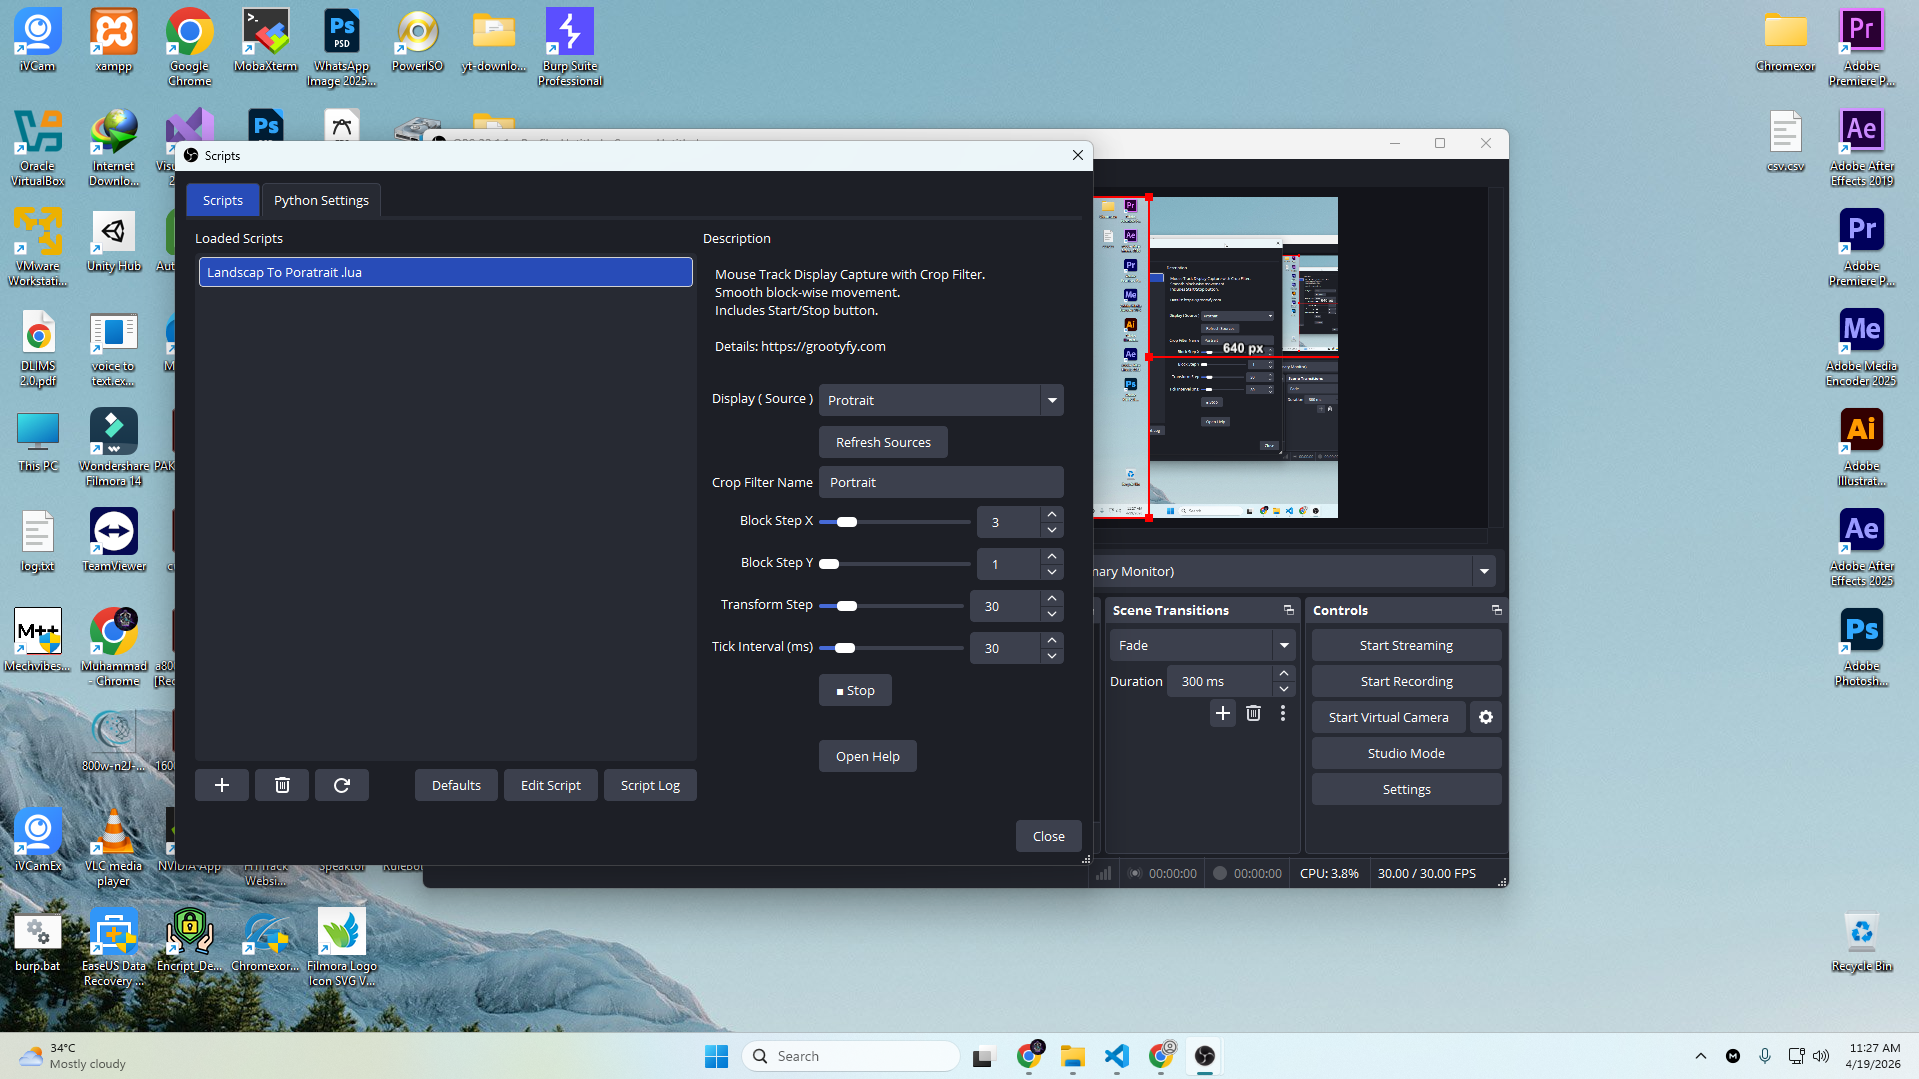Click the add script plus icon
This screenshot has height=1079, width=1919.
tap(222, 785)
